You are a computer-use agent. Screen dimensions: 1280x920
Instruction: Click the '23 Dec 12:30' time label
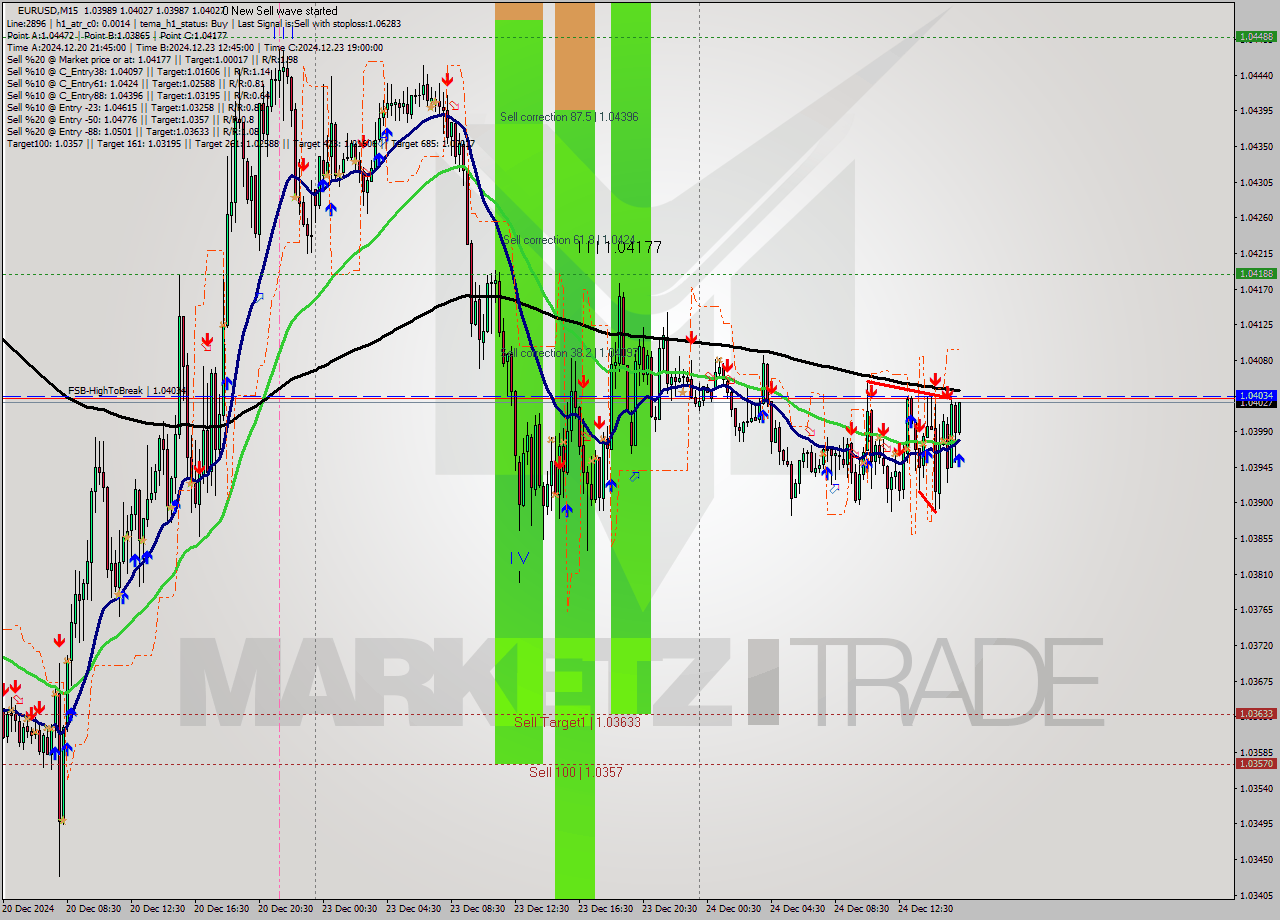pyautogui.click(x=542, y=909)
